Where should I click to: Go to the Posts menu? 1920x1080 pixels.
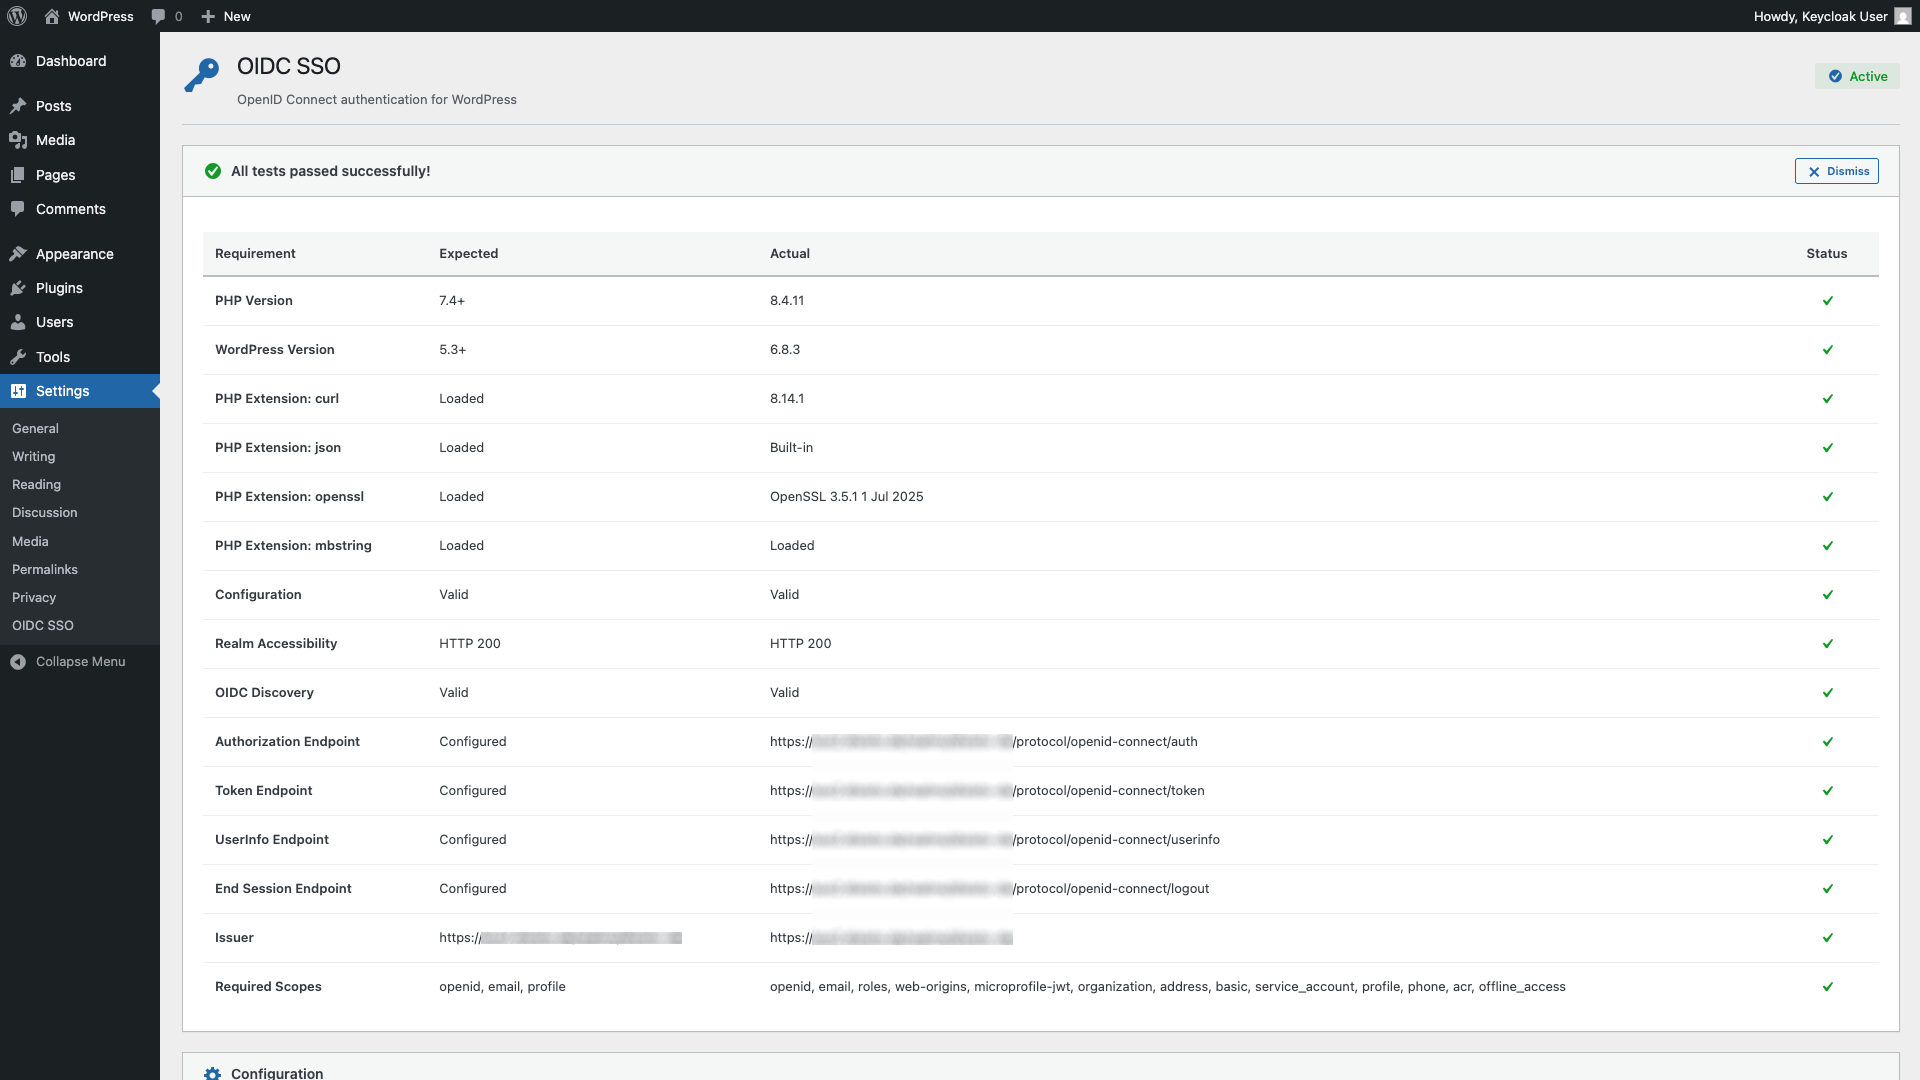click(80, 106)
